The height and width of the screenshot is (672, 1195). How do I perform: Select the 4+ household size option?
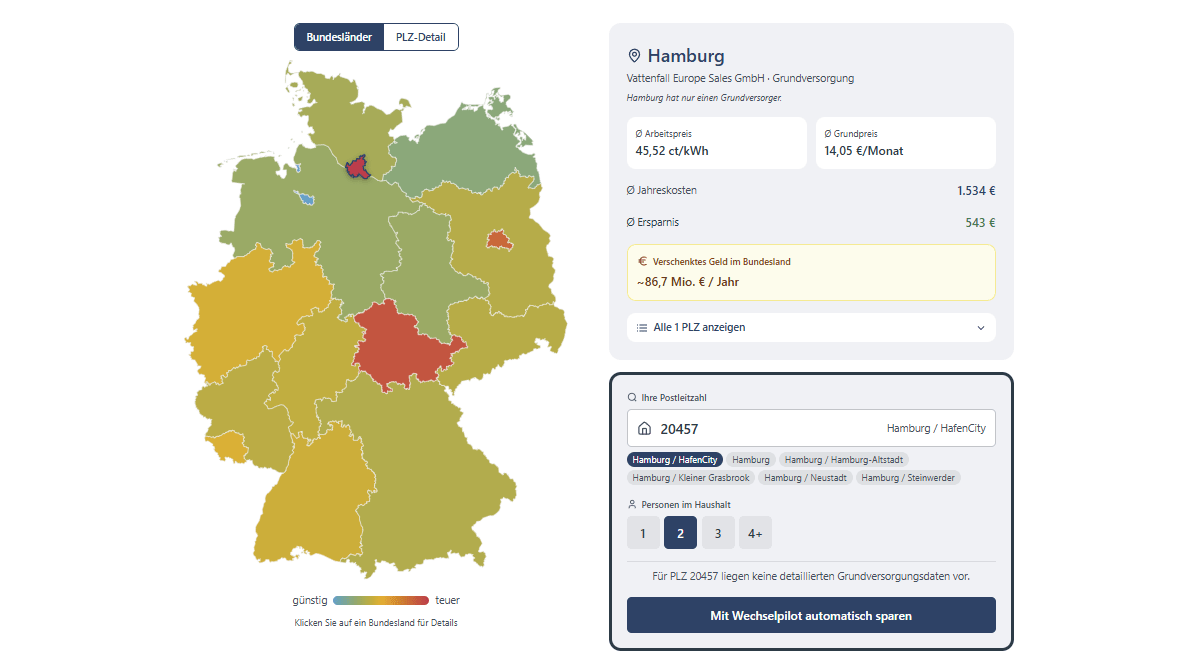click(x=755, y=532)
